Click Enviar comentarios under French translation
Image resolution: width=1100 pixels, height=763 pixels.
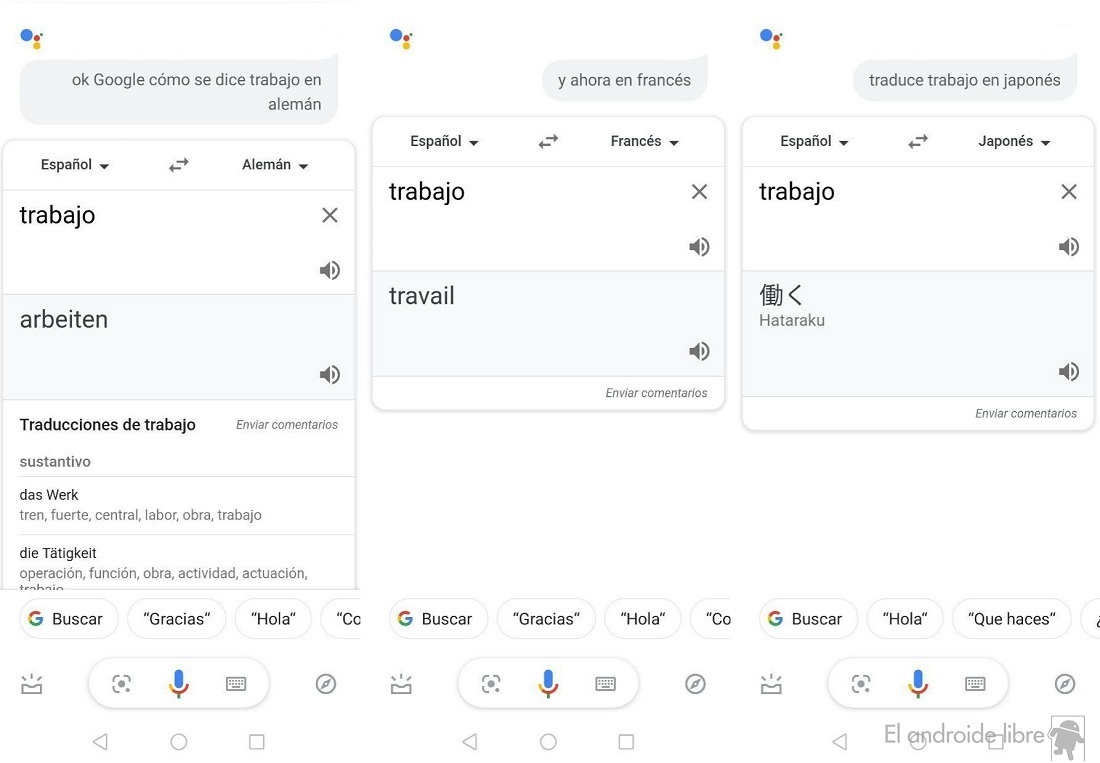[x=656, y=393]
